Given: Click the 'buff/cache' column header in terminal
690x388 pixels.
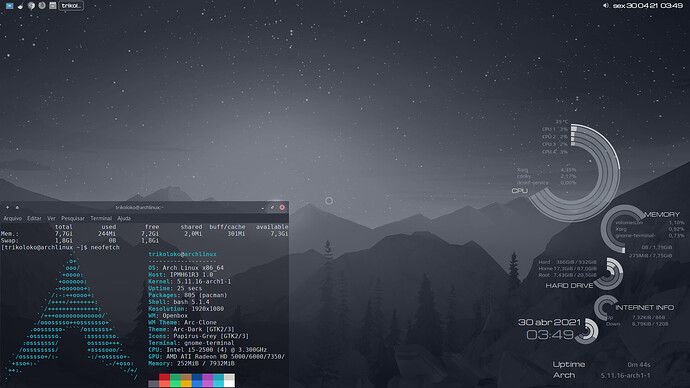Looking at the screenshot, I should tap(227, 227).
